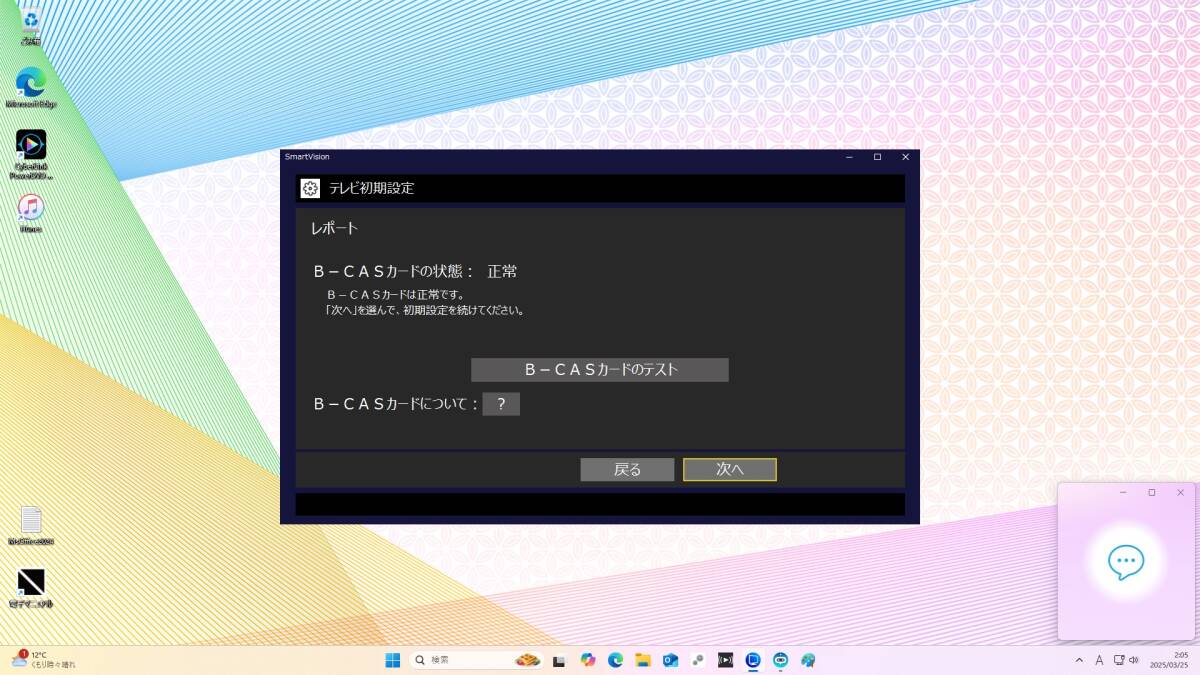1200x675 pixels.
Task: Maximize the SmartVision window
Action: coord(877,157)
